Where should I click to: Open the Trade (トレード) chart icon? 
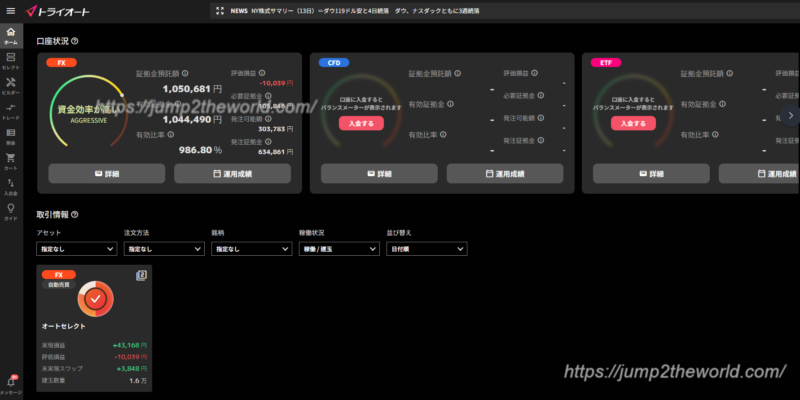coord(10,109)
